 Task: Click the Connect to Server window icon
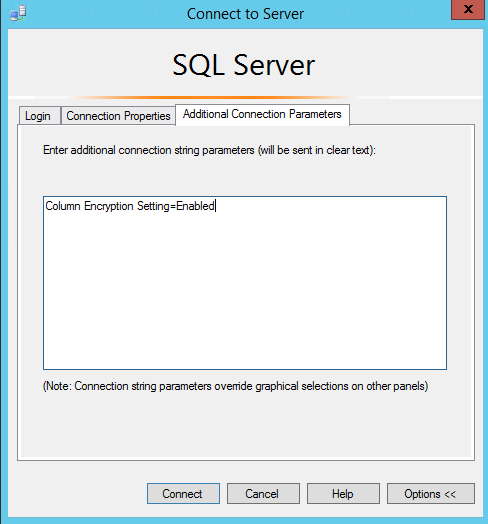[18, 13]
